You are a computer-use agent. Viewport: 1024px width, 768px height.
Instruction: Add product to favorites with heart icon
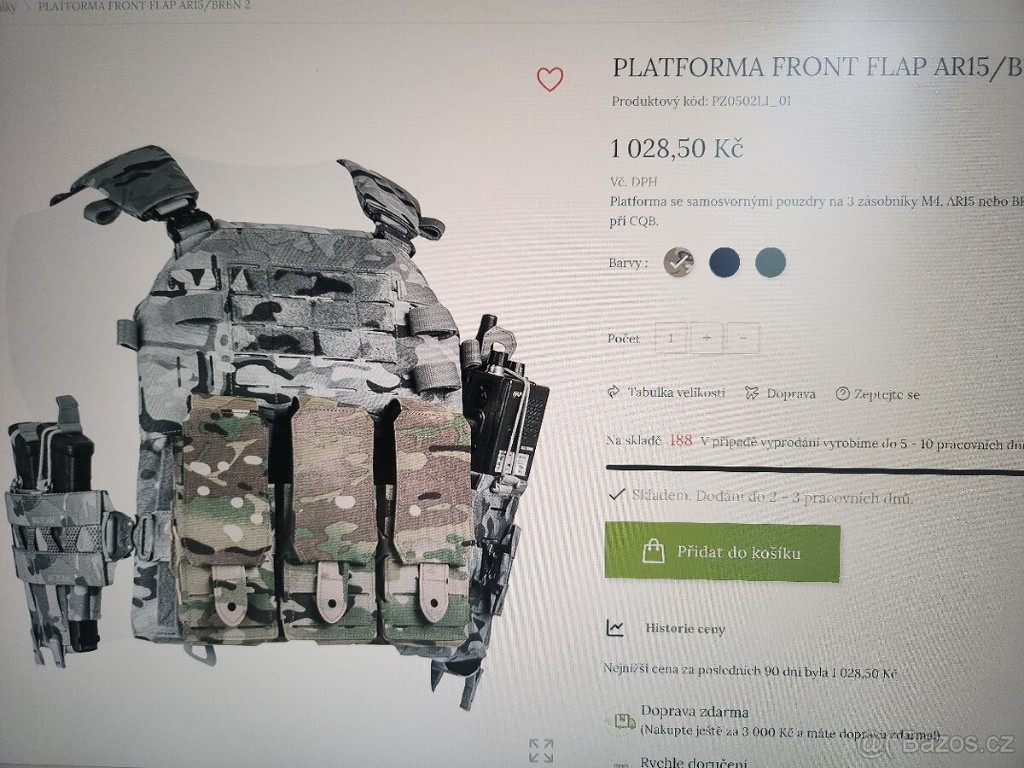click(x=550, y=79)
